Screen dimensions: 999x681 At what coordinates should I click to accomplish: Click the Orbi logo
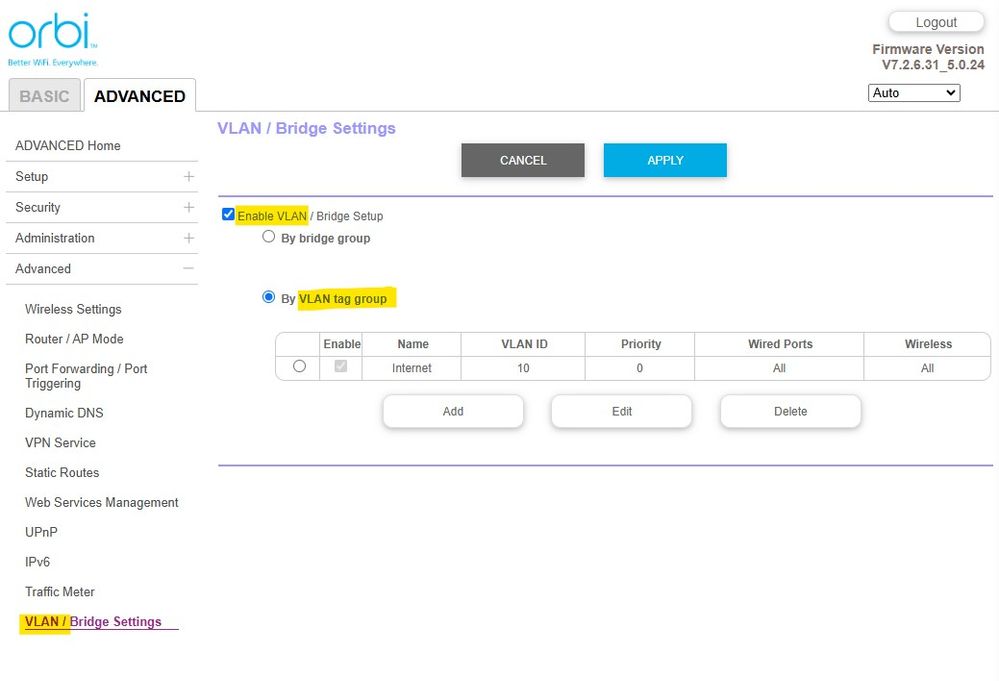click(48, 33)
